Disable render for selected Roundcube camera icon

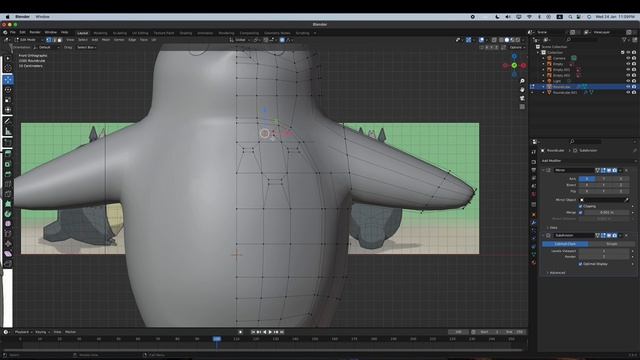pos(634,87)
